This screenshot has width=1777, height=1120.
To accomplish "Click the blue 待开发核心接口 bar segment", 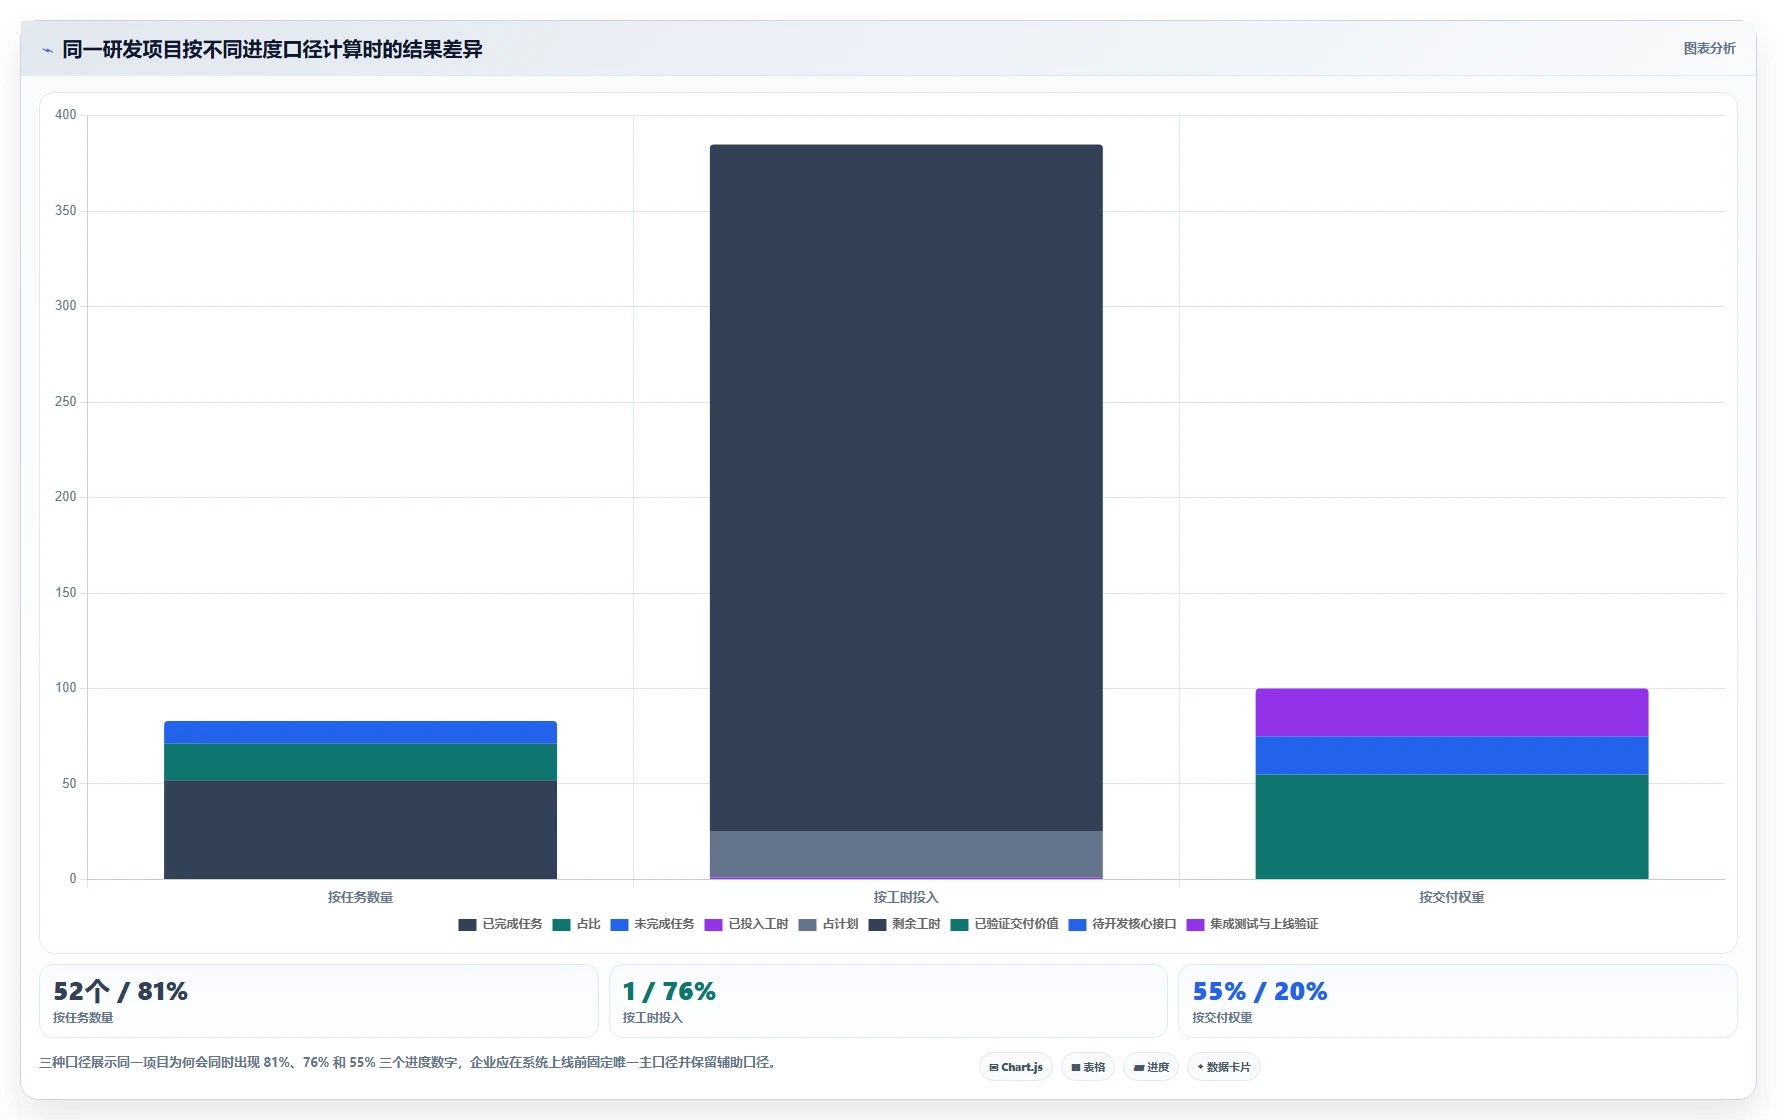I will pyautogui.click(x=1452, y=755).
